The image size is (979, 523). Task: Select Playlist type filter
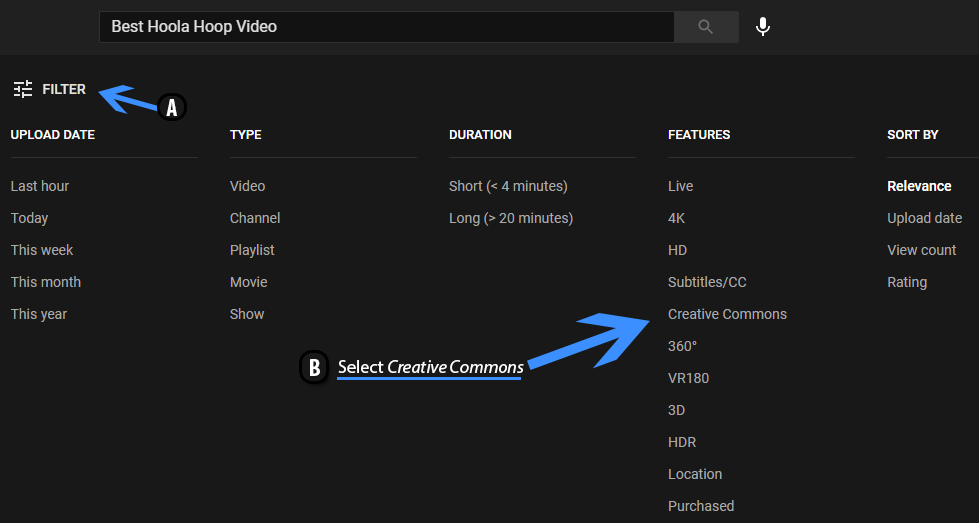(x=252, y=250)
